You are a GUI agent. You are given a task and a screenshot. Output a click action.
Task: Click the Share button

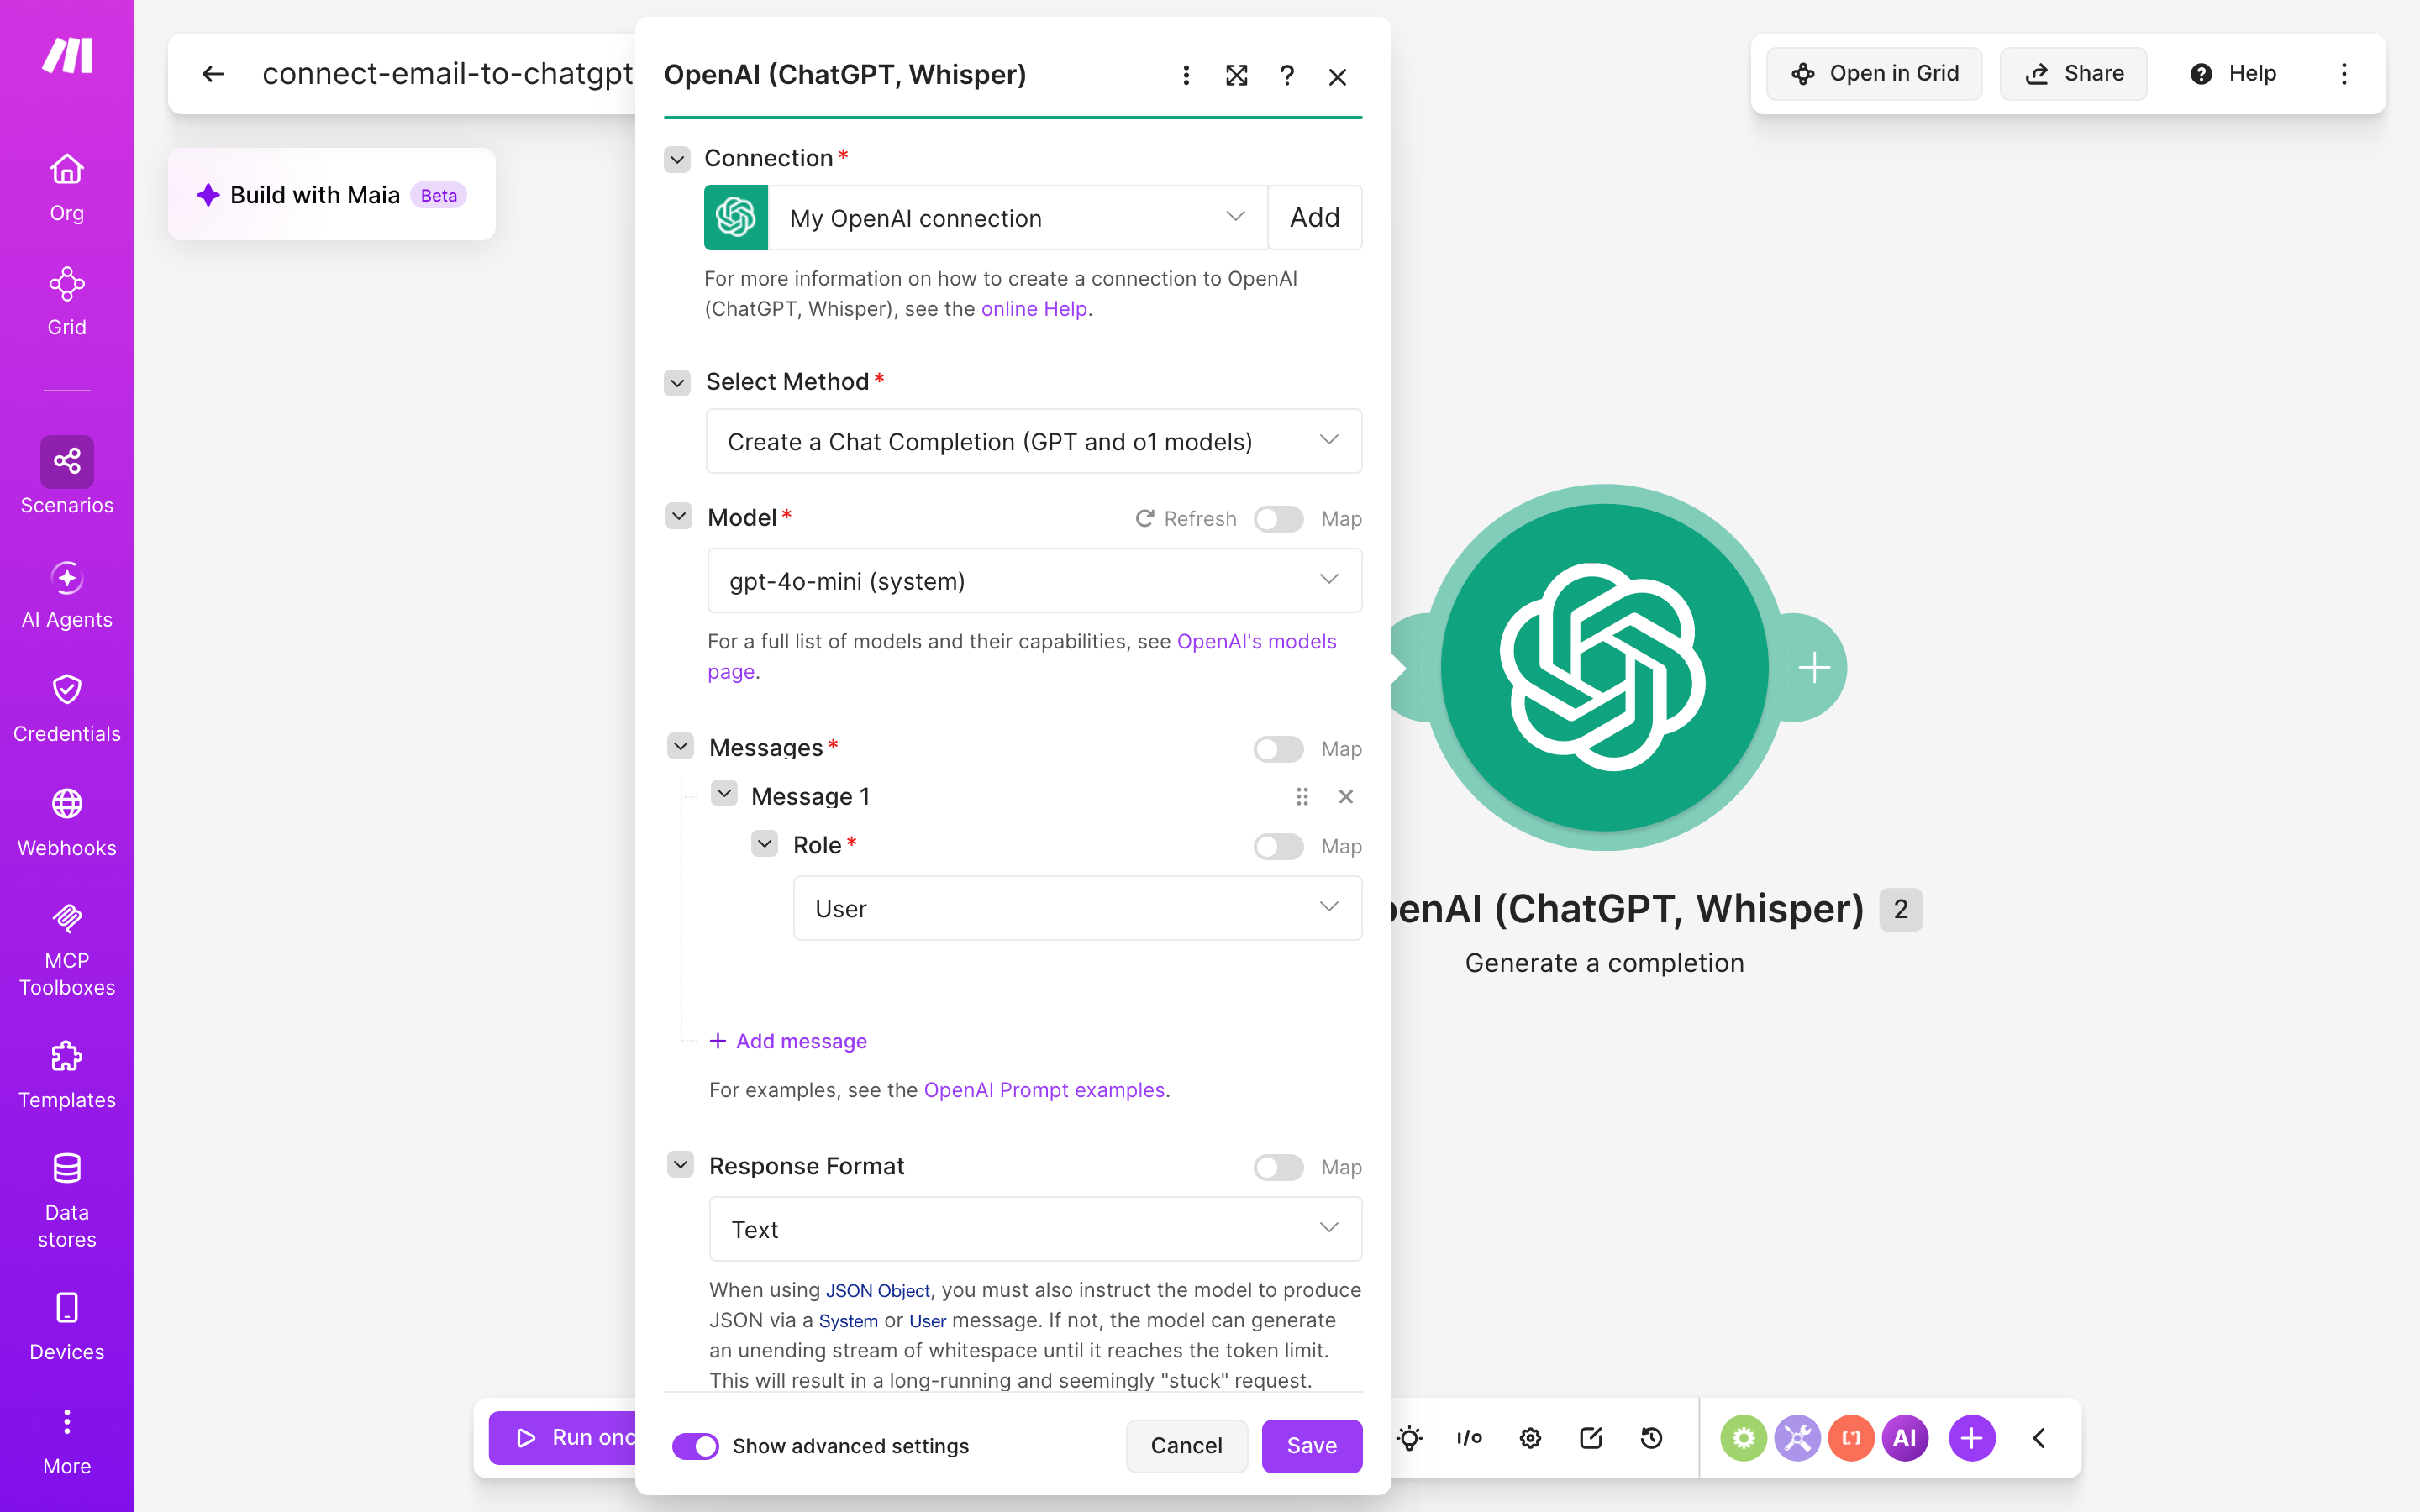2073,74
